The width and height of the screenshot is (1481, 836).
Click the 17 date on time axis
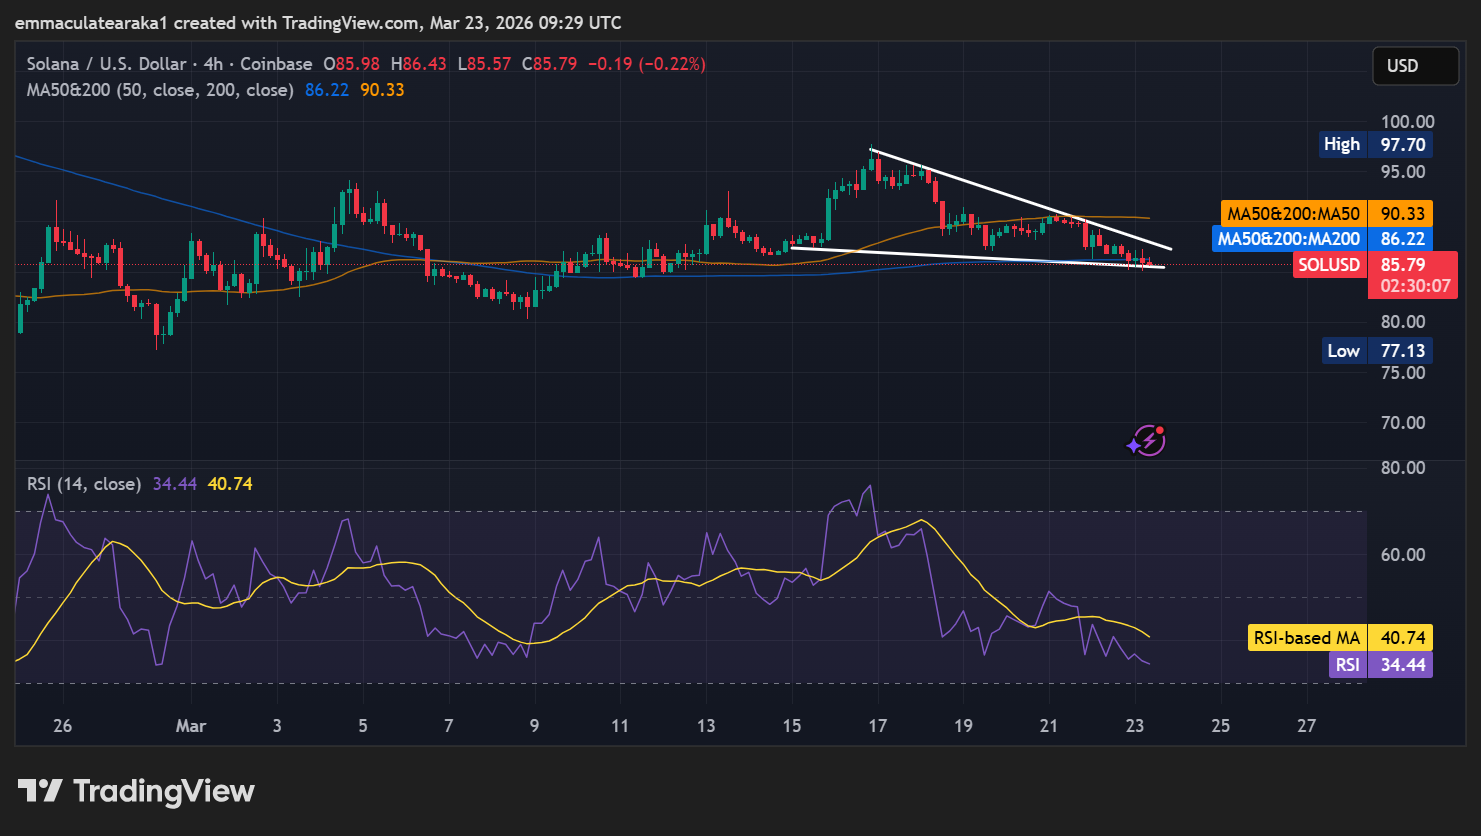coord(877,726)
